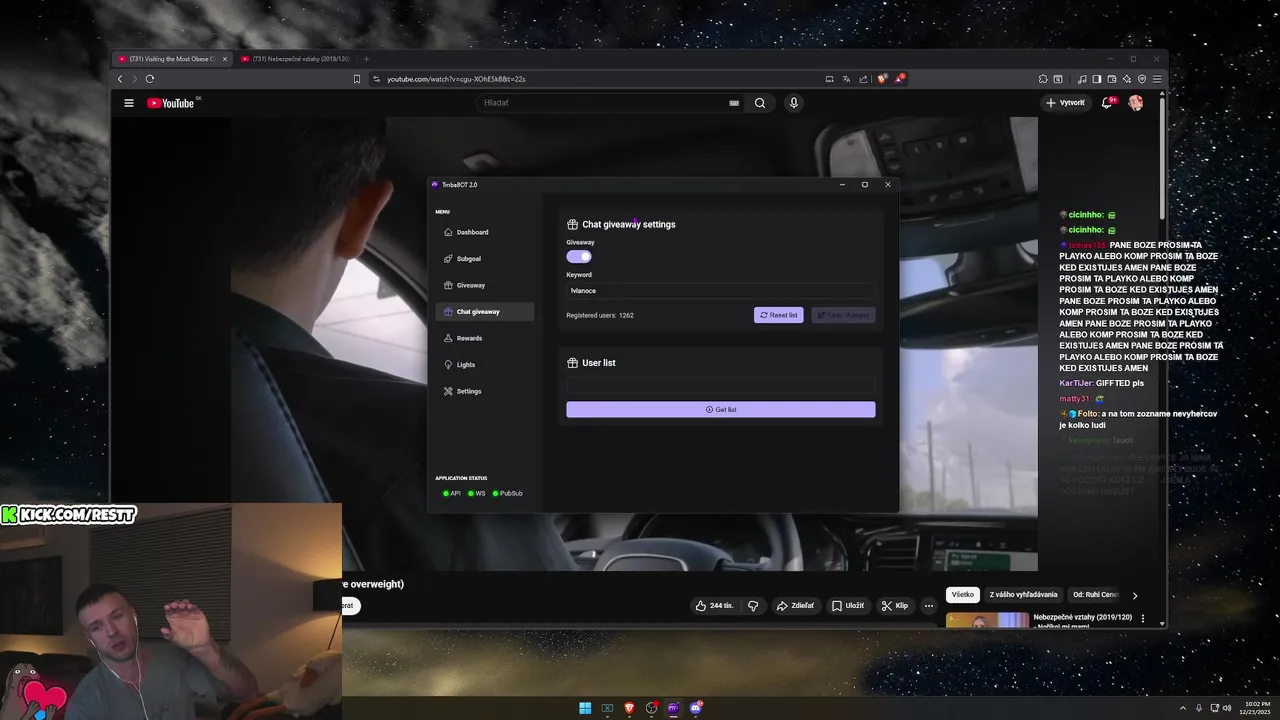Open the taskbar clock and date

click(1258, 708)
